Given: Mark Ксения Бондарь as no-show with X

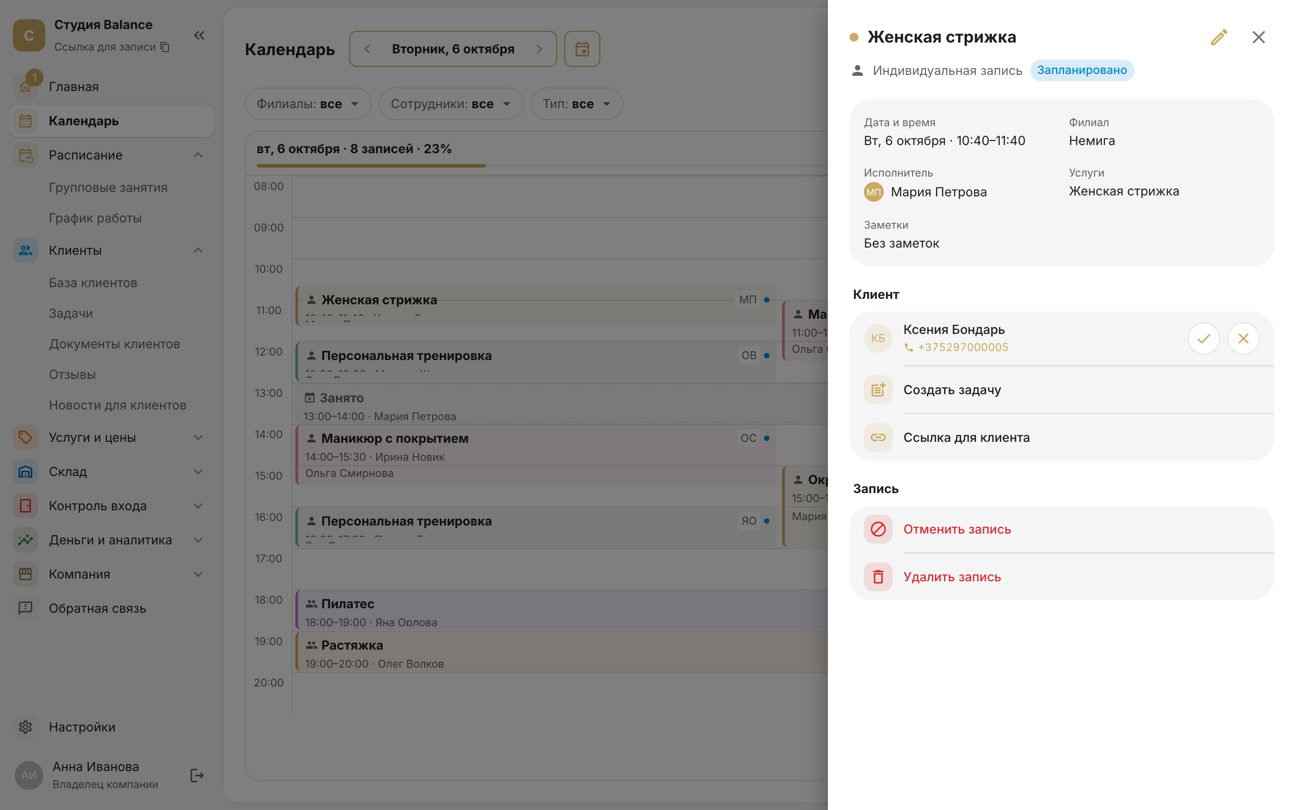Looking at the screenshot, I should point(1243,339).
